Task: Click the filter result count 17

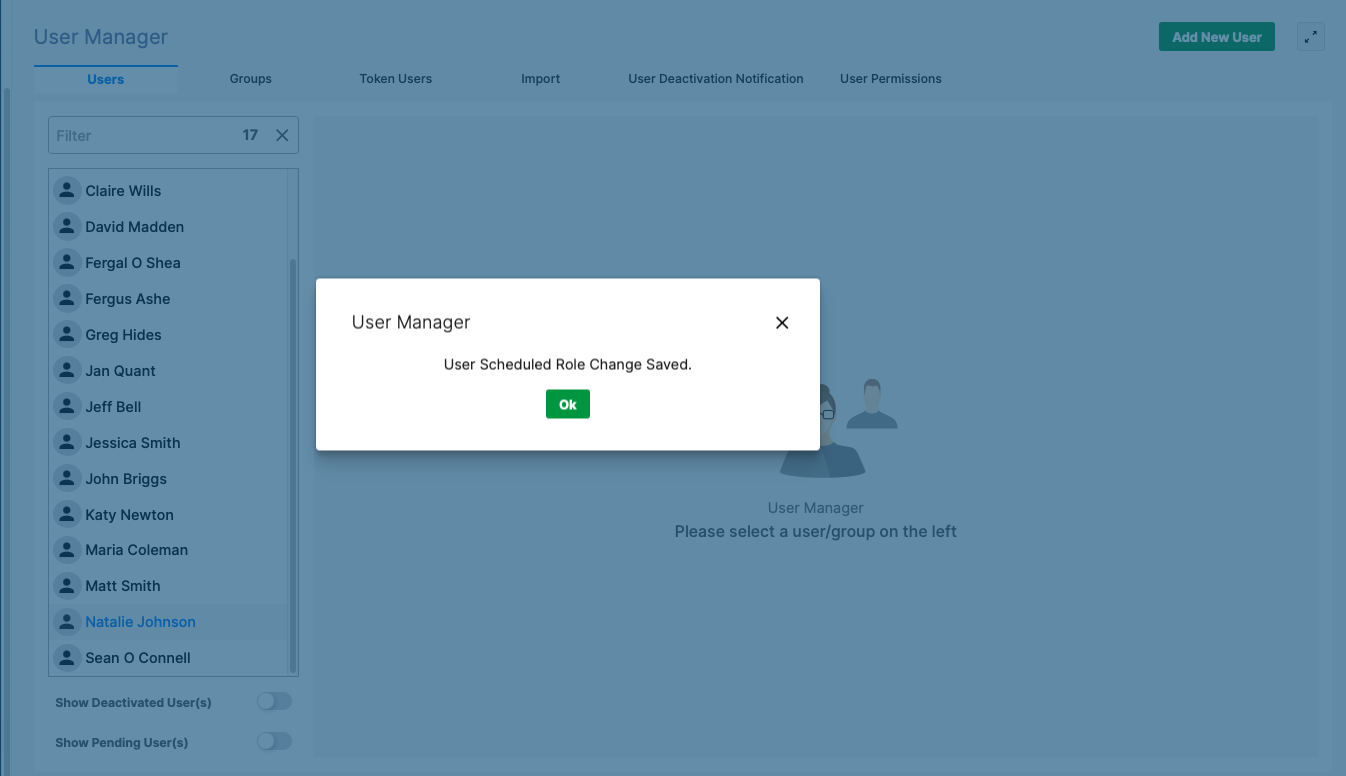Action: click(250, 135)
